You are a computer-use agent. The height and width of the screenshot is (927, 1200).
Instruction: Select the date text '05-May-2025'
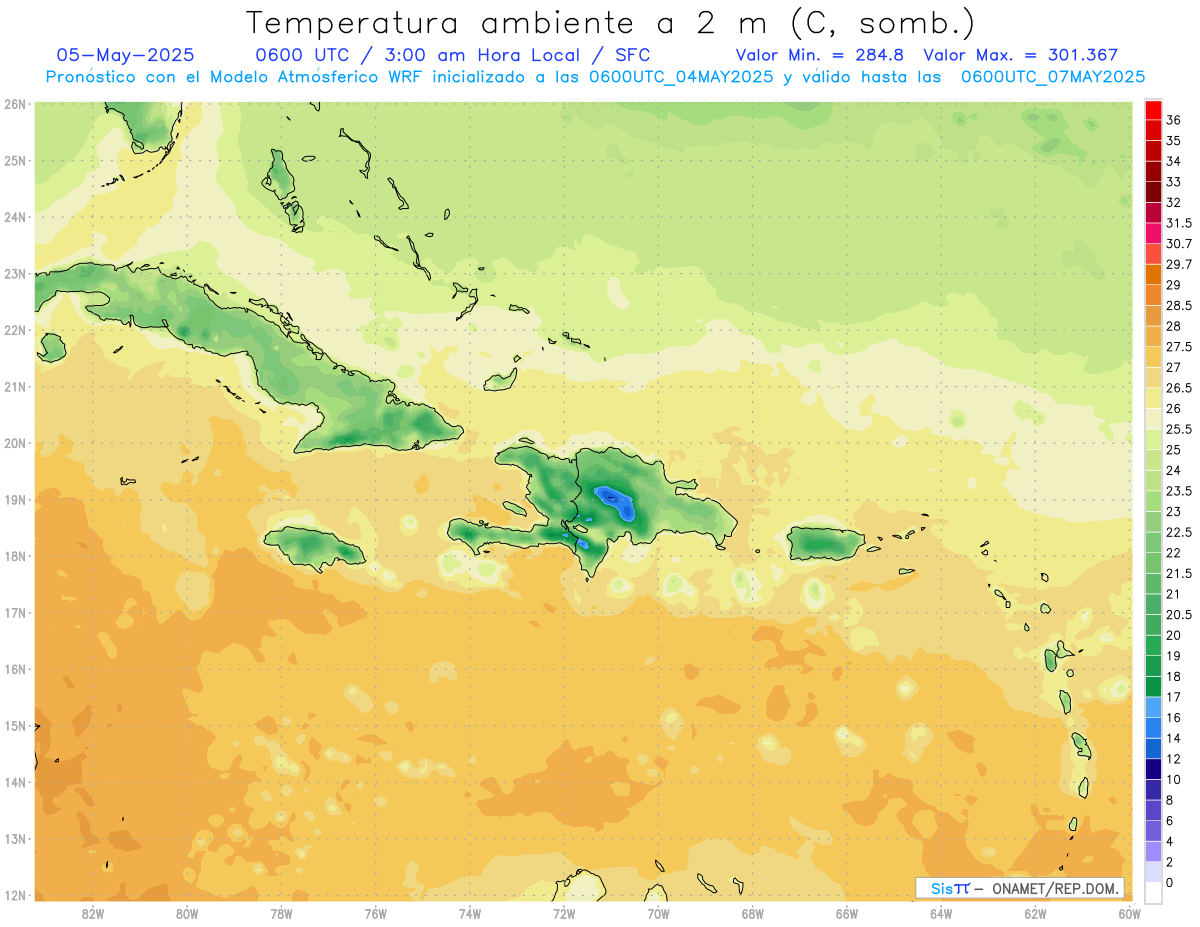click(x=125, y=55)
